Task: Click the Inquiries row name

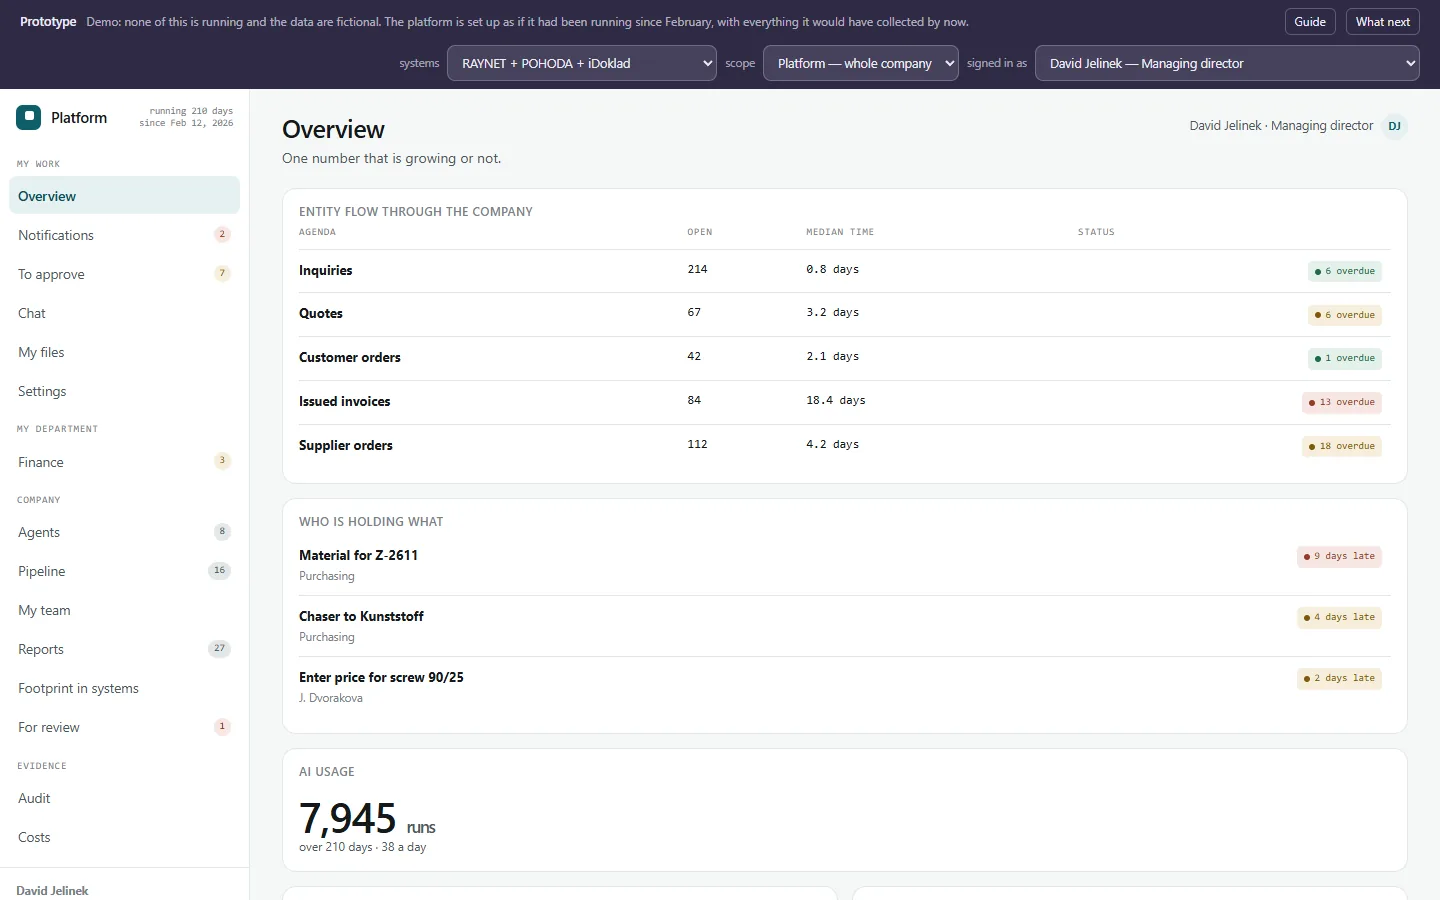Action: [x=325, y=270]
